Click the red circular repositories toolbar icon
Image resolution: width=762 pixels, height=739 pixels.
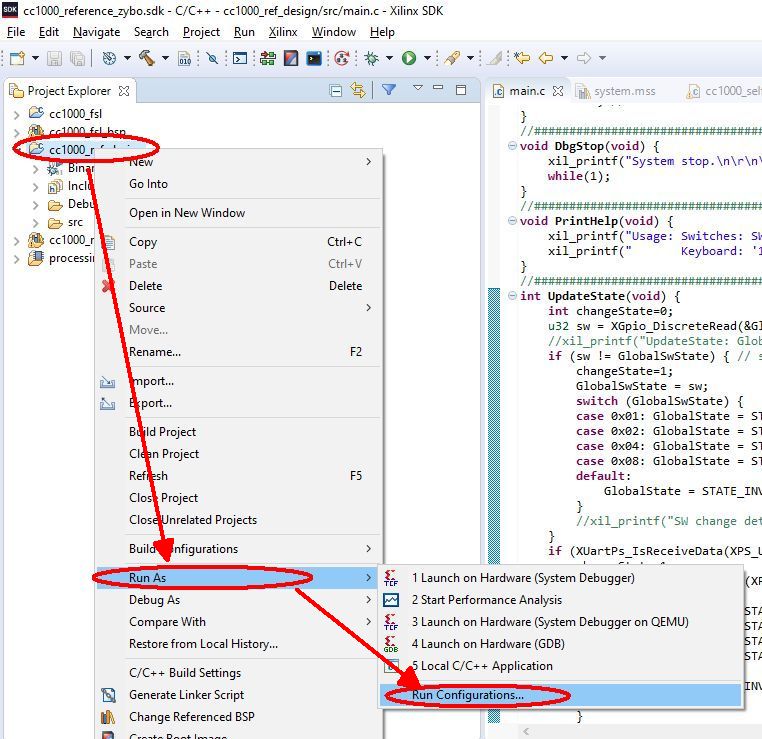[x=342, y=58]
